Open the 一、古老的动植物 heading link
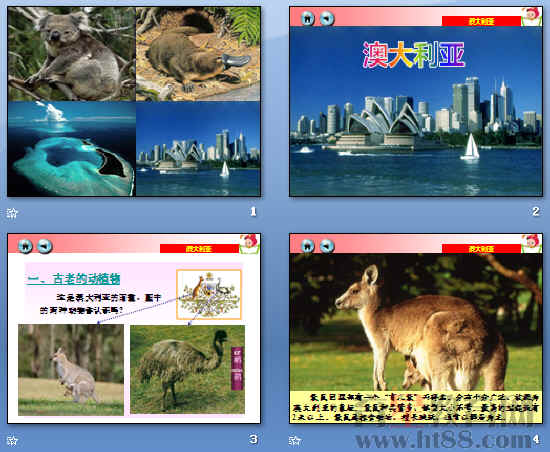Viewport: 550px width, 452px height. (74, 279)
